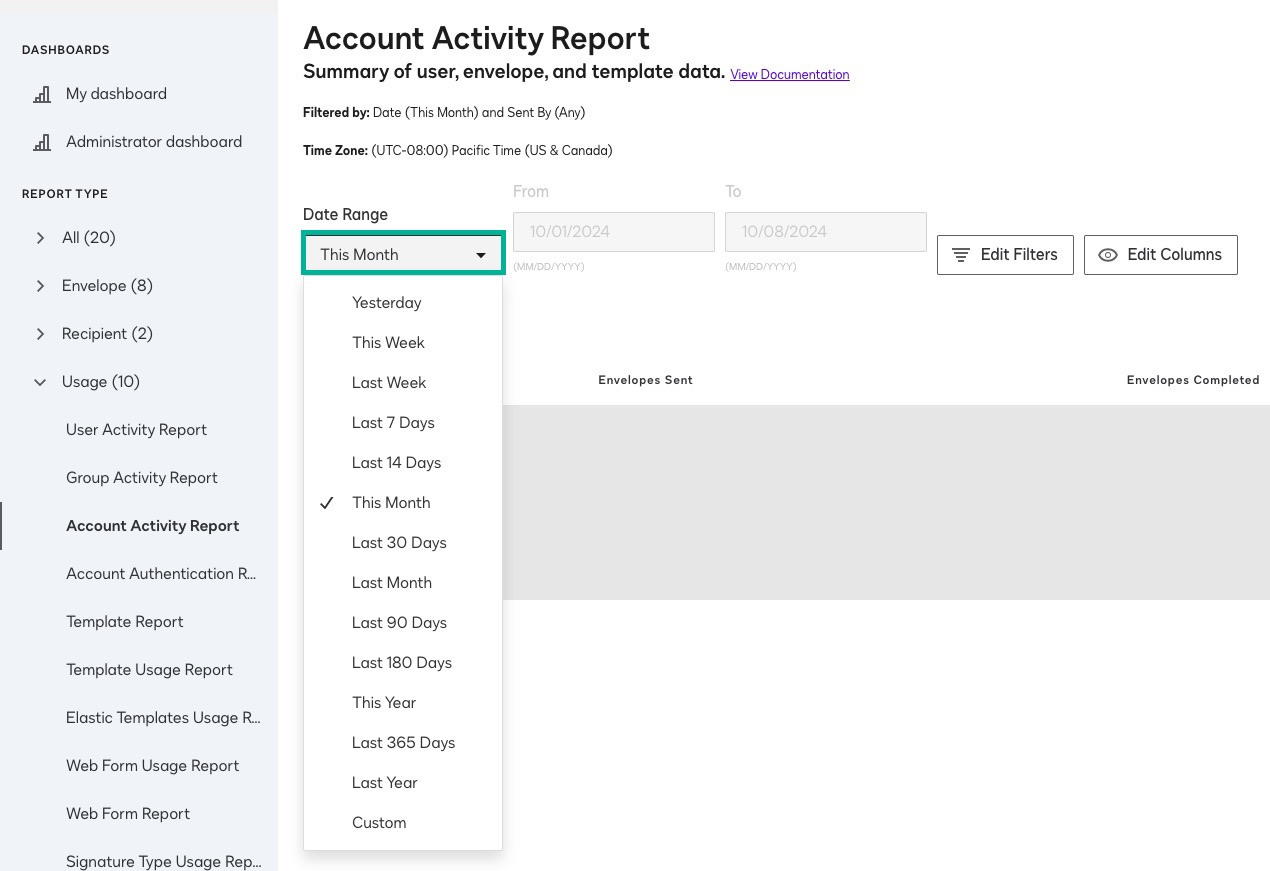Image resolution: width=1270 pixels, height=871 pixels.
Task: Click the Administrator dashboard chart icon
Action: (42, 142)
